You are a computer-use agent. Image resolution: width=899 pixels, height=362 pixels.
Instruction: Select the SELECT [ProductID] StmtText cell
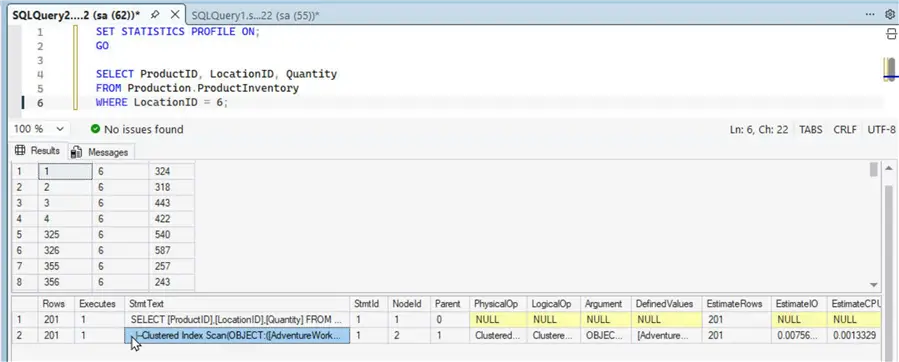237,320
